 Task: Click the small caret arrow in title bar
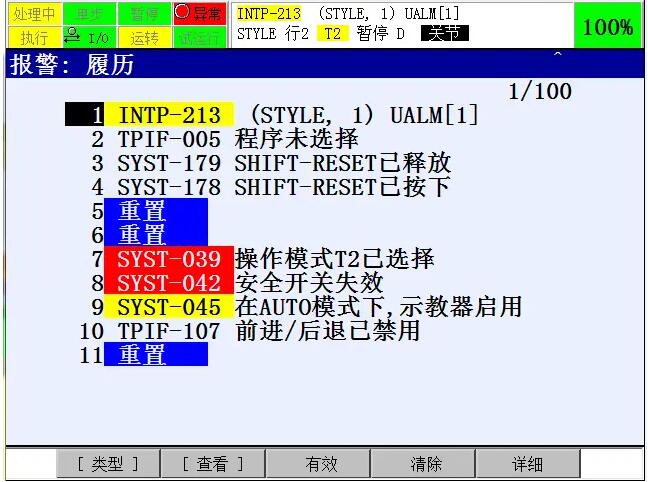point(557,54)
